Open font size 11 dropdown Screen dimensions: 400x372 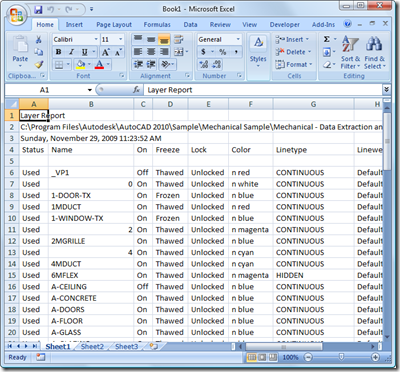click(x=121, y=39)
